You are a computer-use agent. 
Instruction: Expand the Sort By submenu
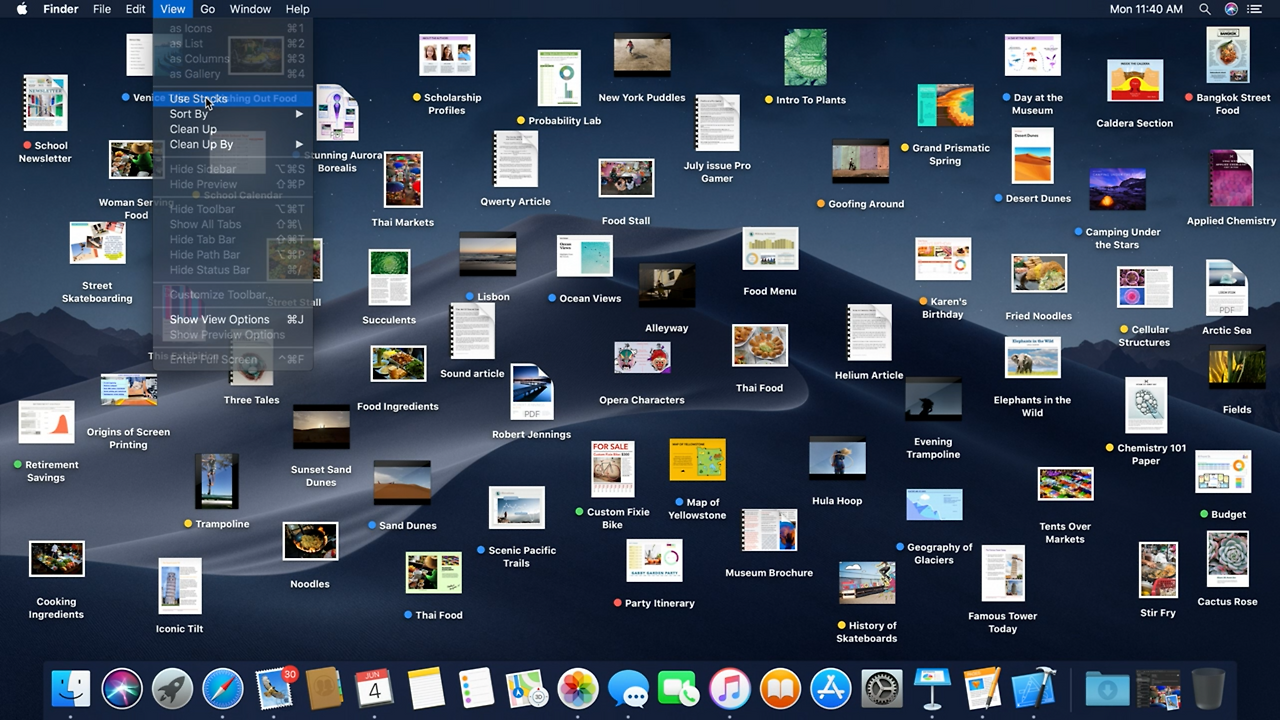pos(233,114)
